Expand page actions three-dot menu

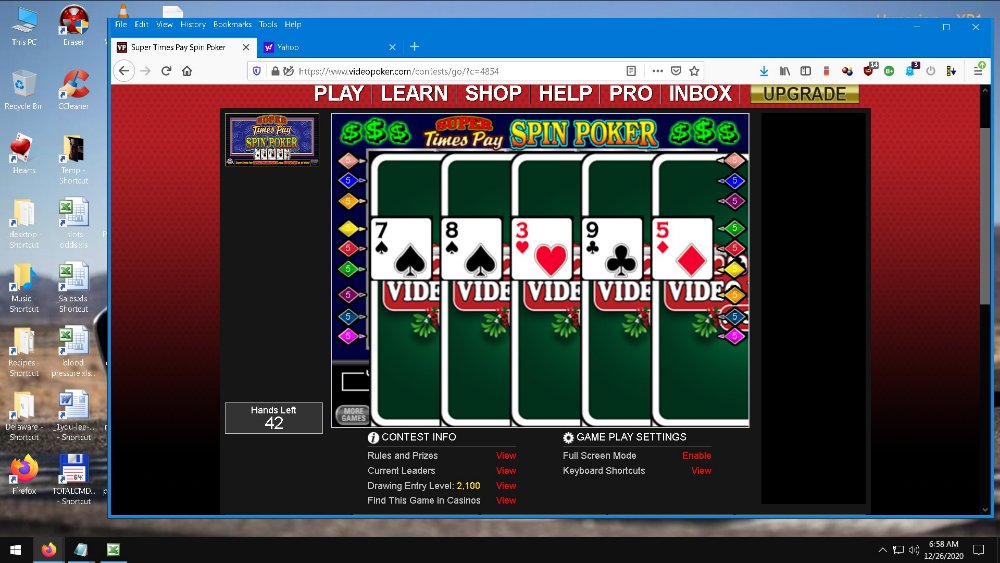click(x=657, y=71)
